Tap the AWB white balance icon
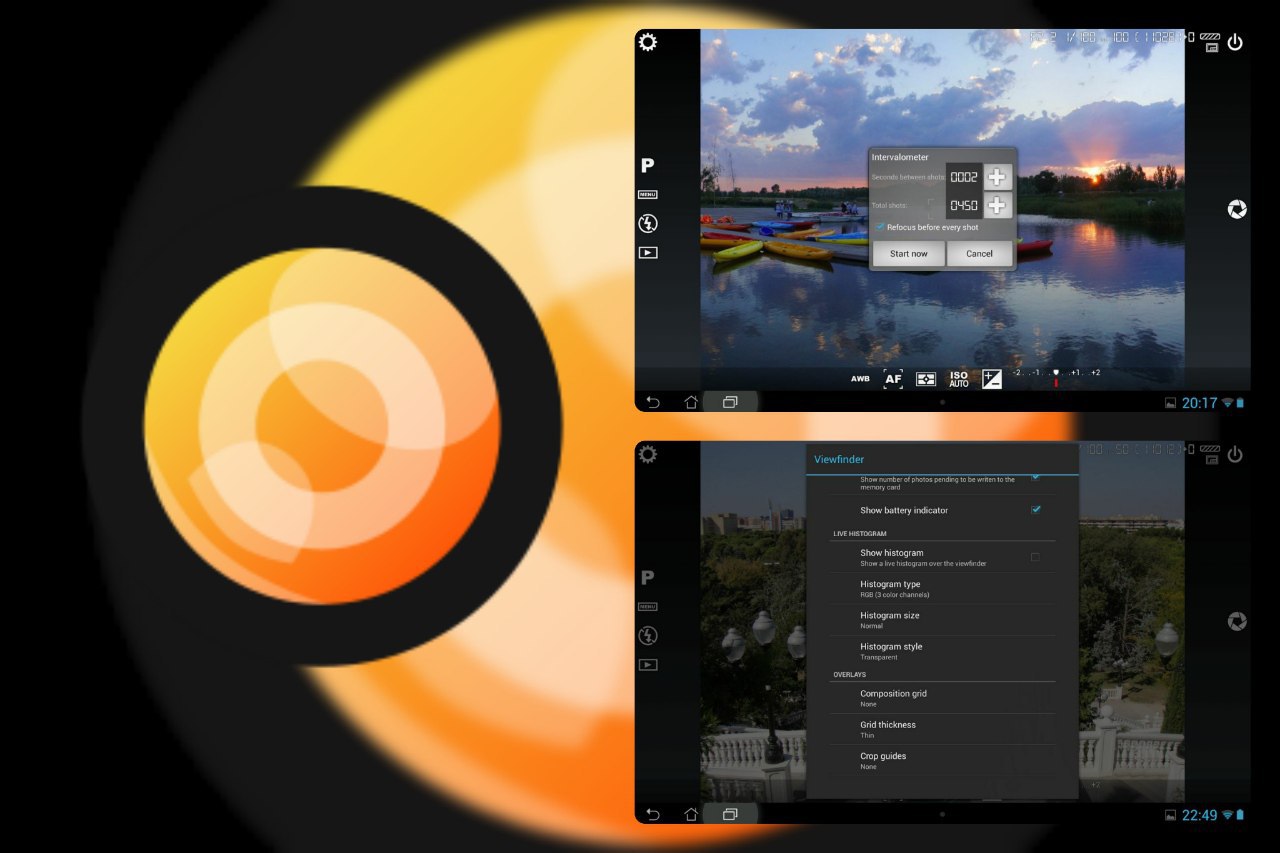The width and height of the screenshot is (1280, 853). pyautogui.click(x=860, y=379)
